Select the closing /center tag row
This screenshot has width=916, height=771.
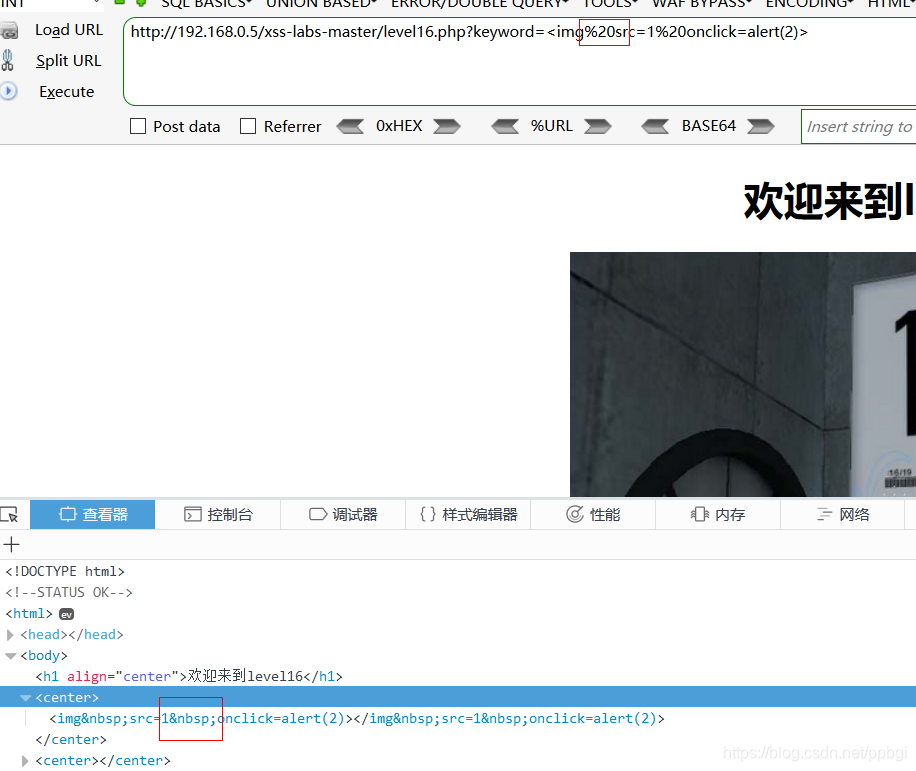(71, 740)
